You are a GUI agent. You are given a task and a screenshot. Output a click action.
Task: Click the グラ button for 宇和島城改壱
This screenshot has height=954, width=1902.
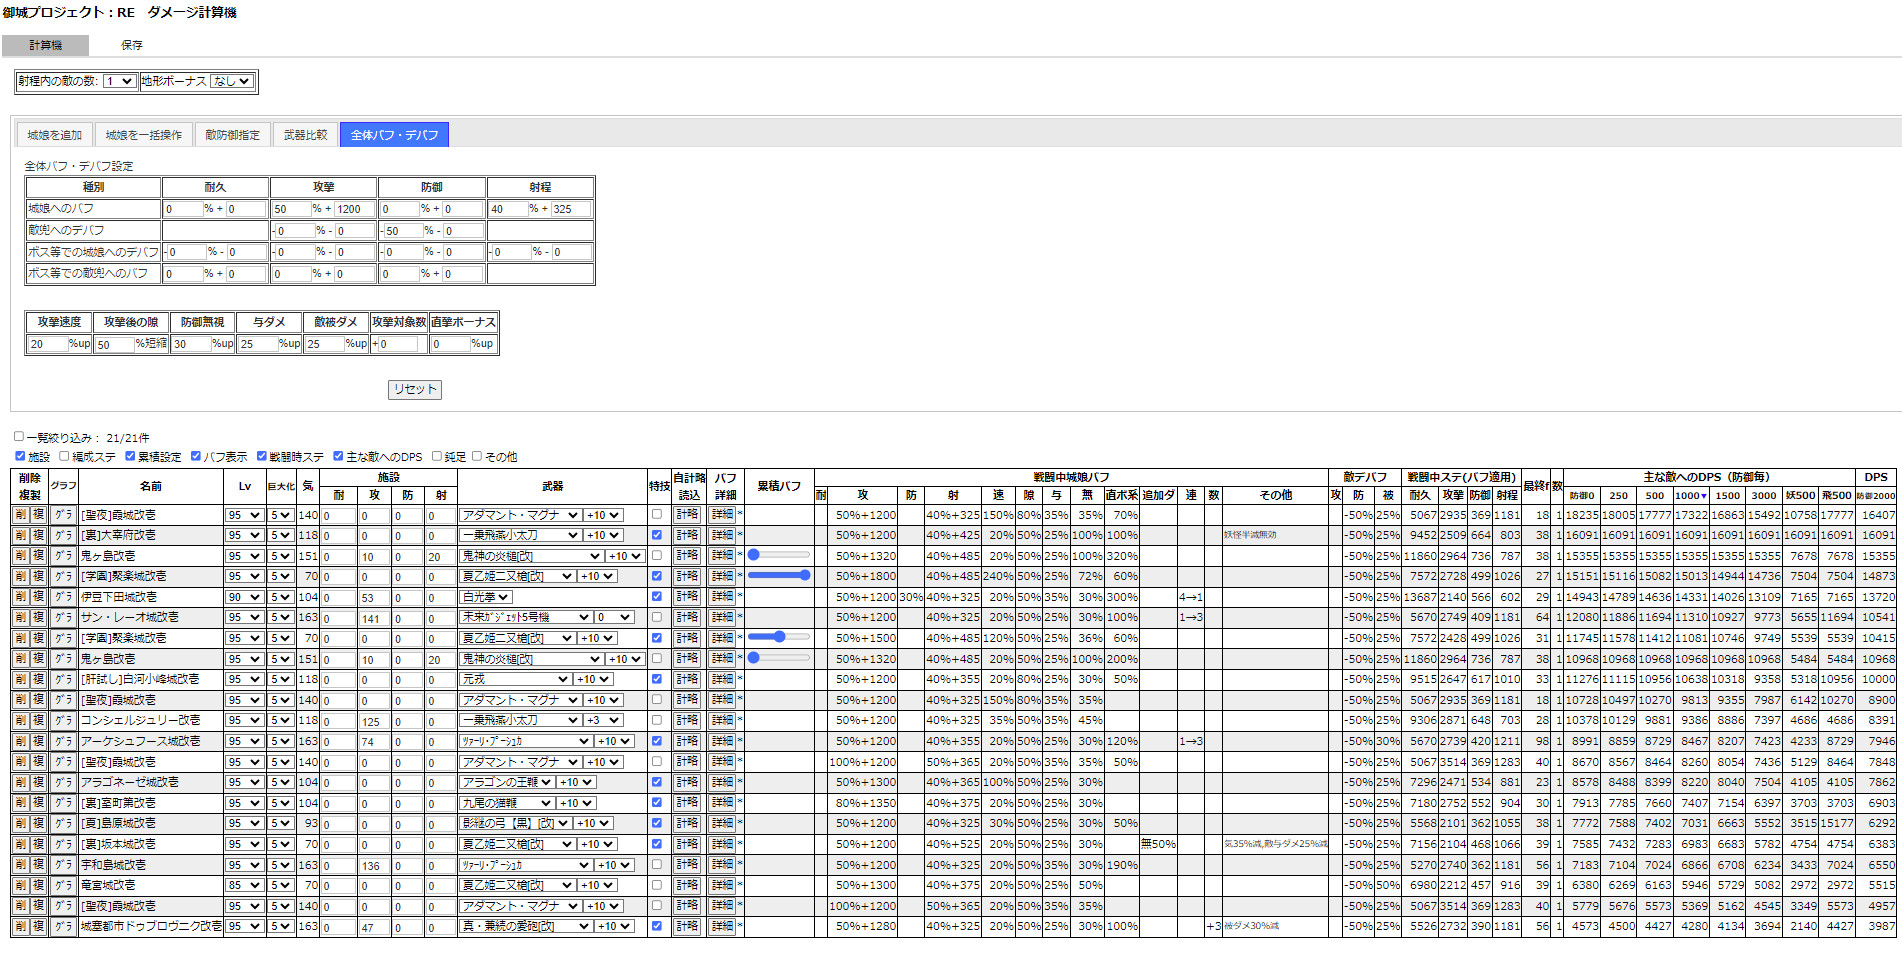pyautogui.click(x=63, y=864)
